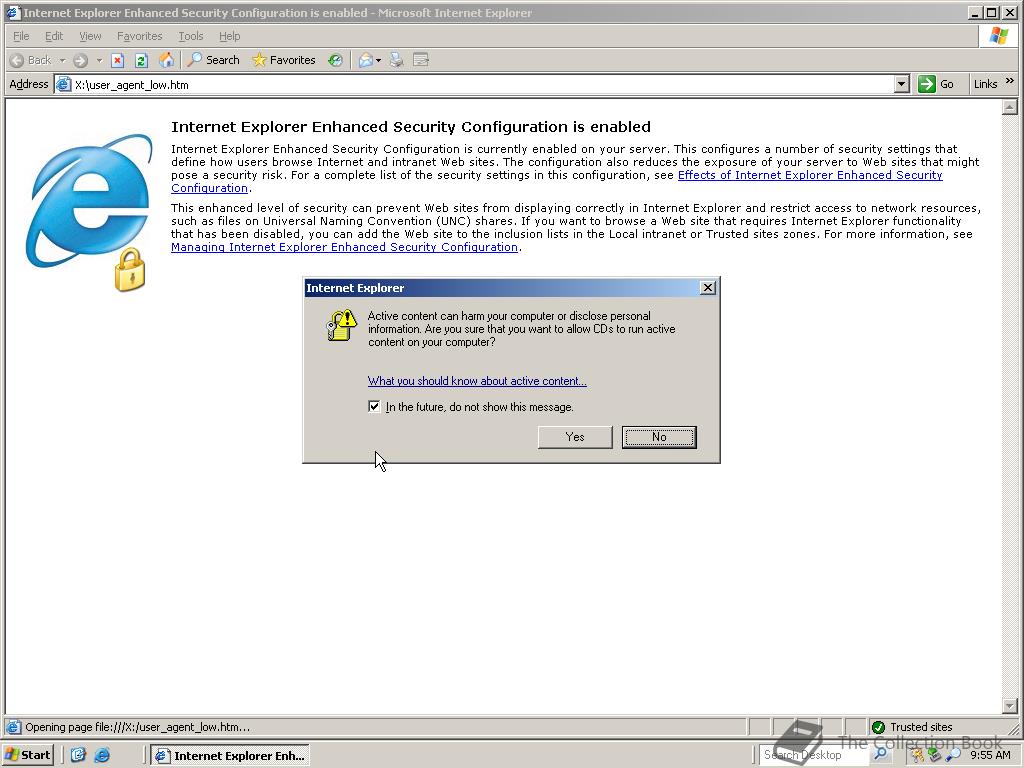Open the Favorites pane with the star button
Screen dimensions: 1024x768
tap(283, 60)
